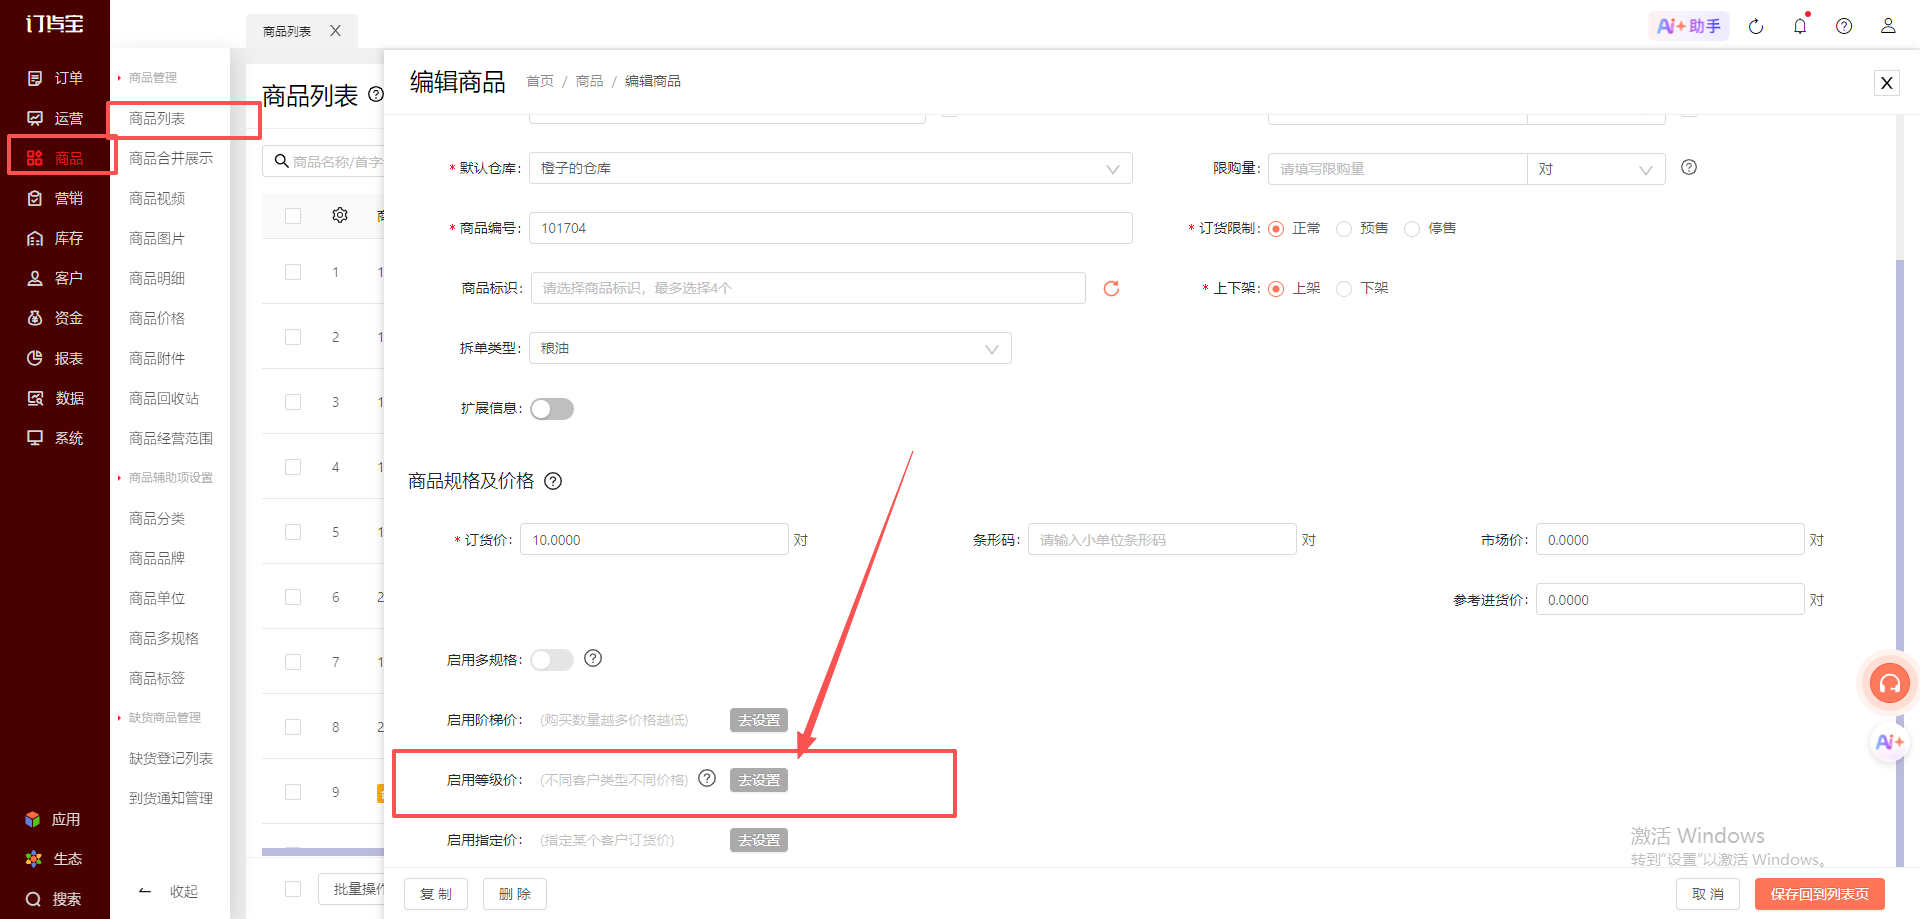Click help icon beside 启用等级价

[707, 778]
